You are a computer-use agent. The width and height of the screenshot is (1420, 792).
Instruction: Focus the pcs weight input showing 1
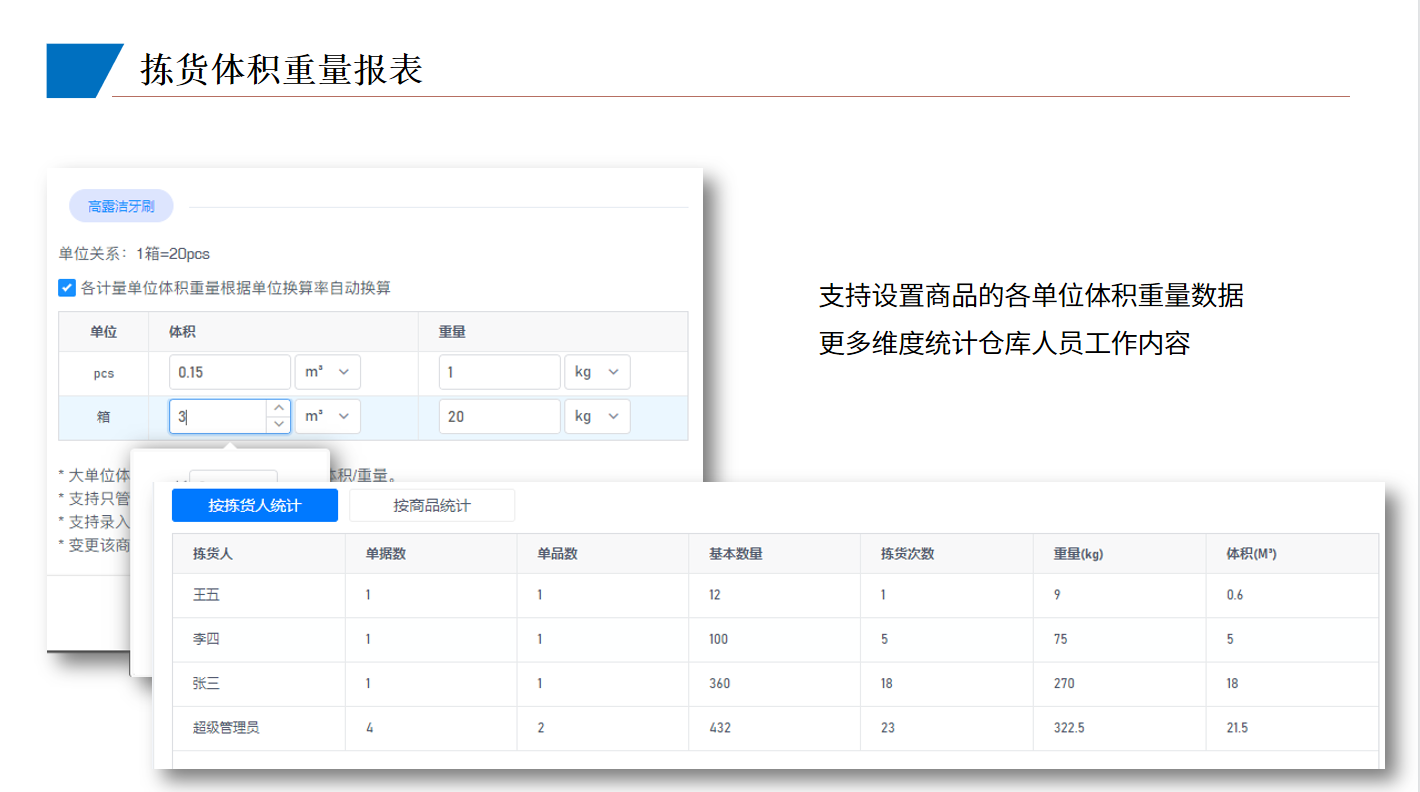[499, 372]
